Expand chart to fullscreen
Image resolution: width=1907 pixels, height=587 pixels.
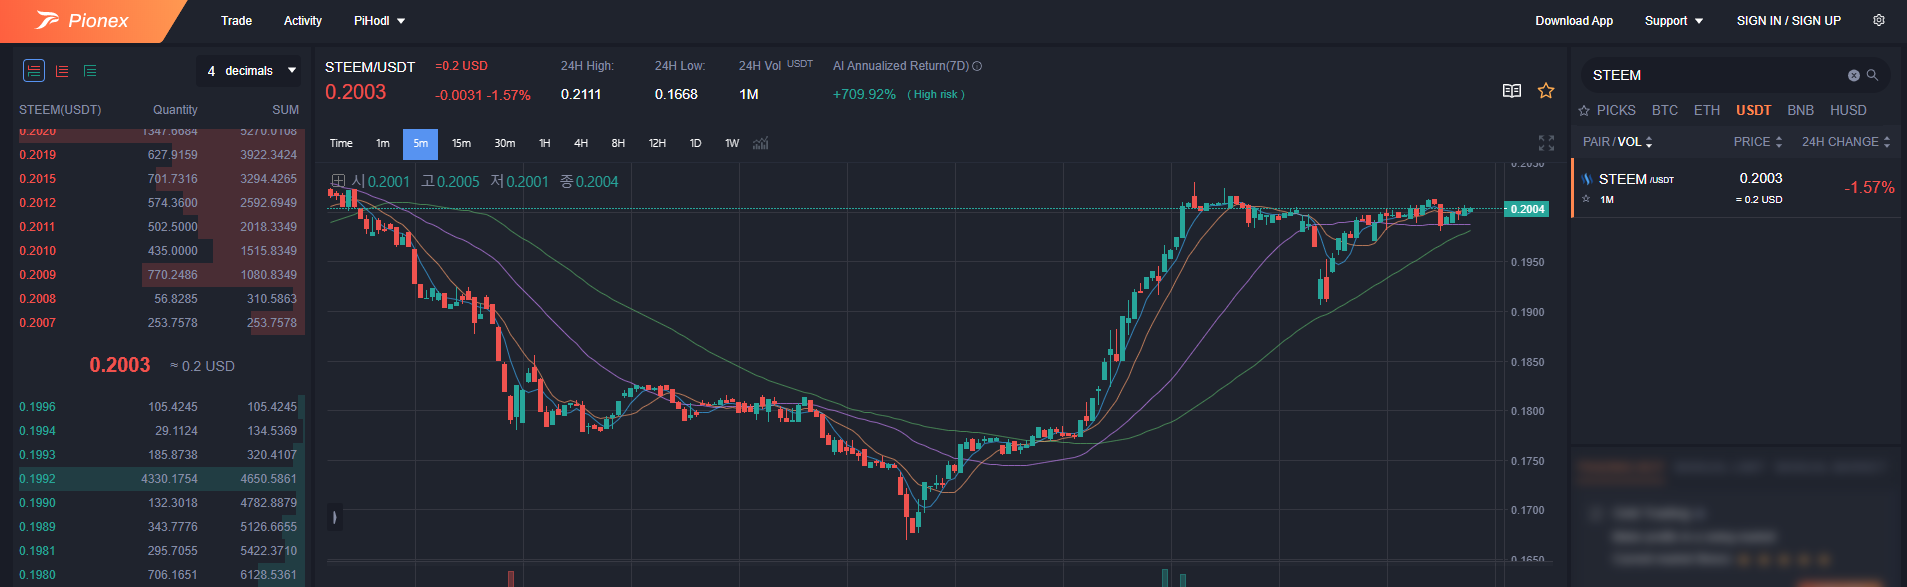(1546, 143)
